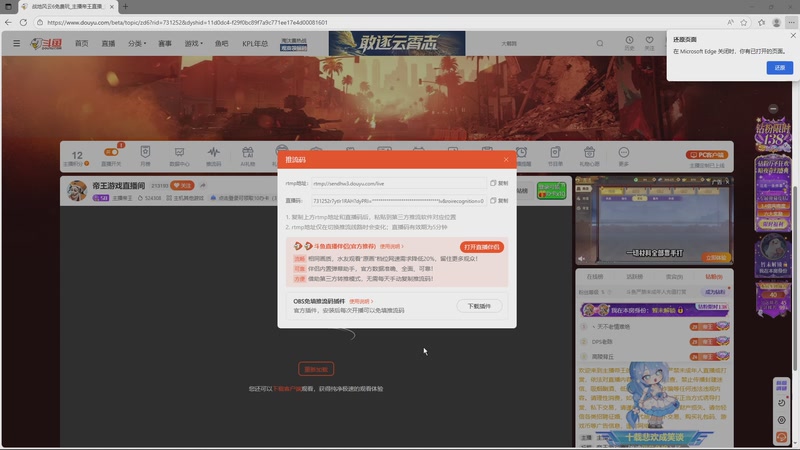Select the 天不老情难绝 viewer row
Screen dimensions: 800x450
coord(655,327)
